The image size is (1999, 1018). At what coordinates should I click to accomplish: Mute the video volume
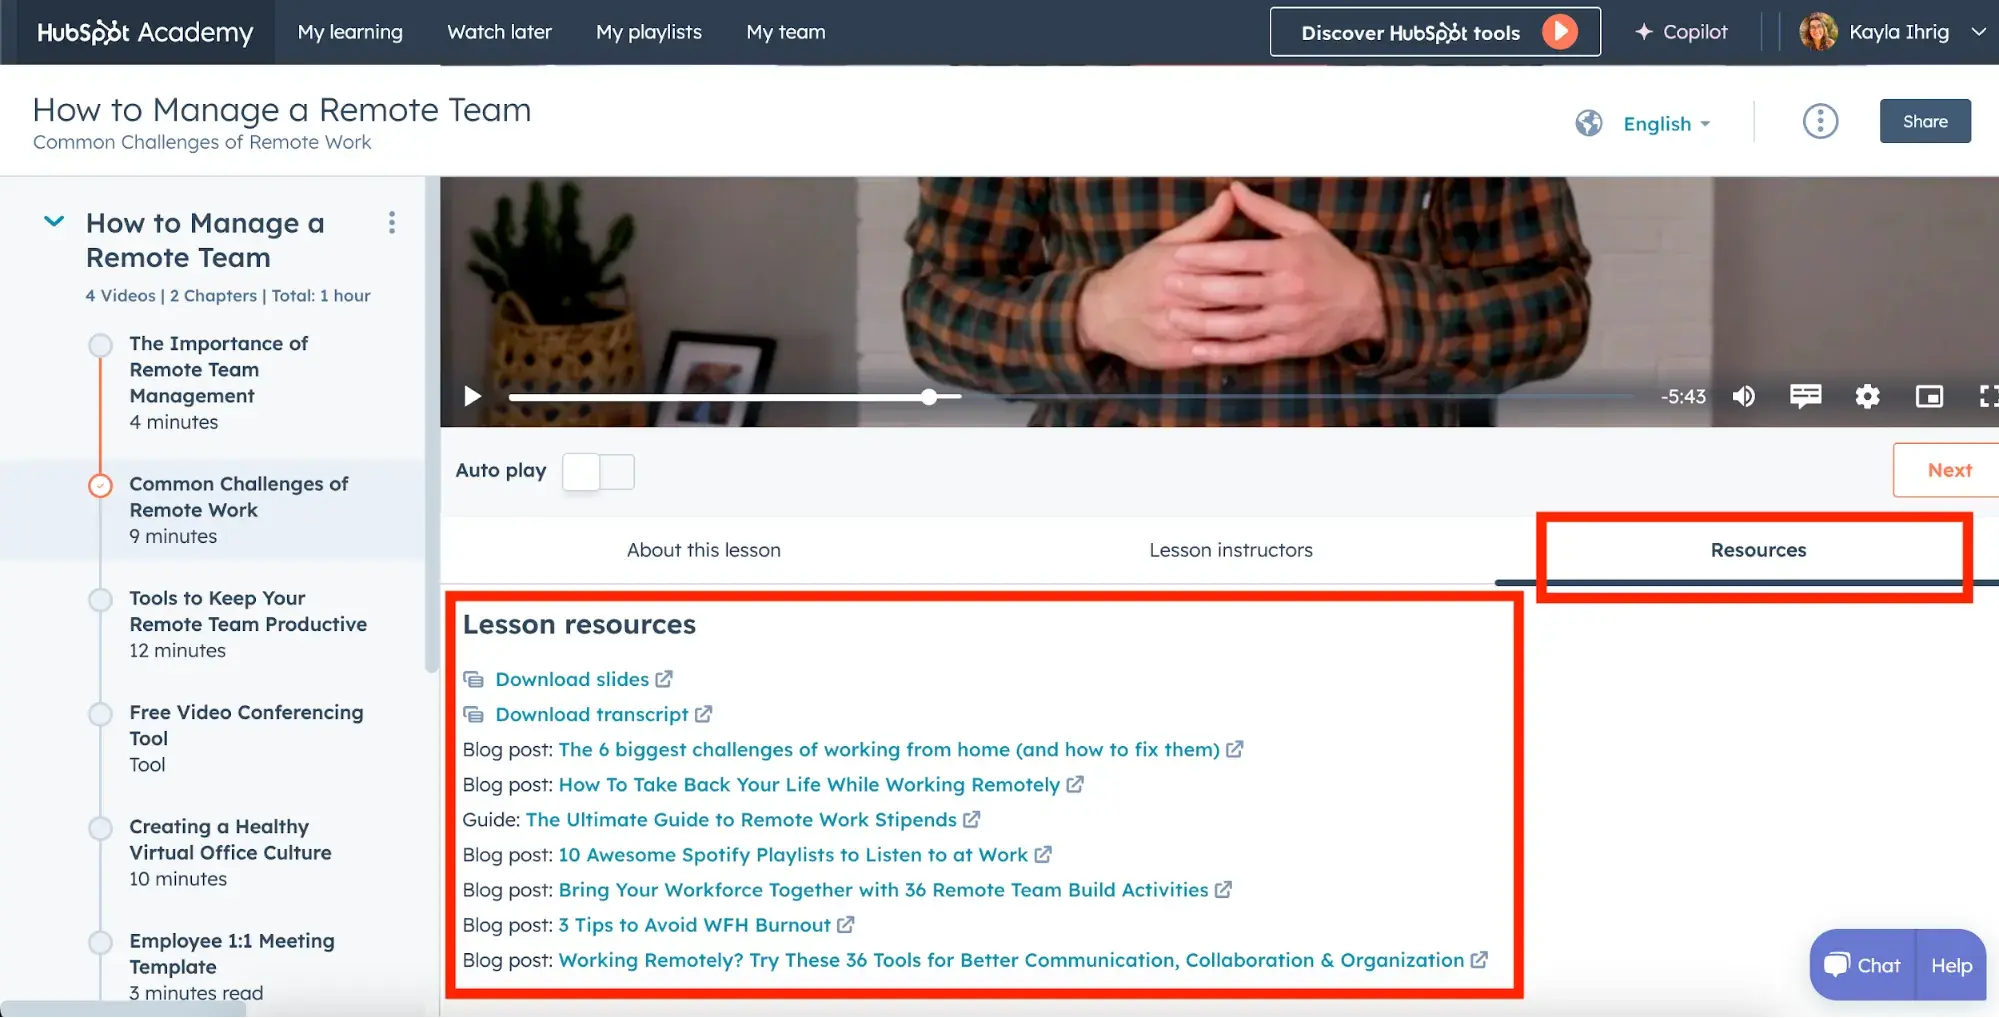(1743, 396)
